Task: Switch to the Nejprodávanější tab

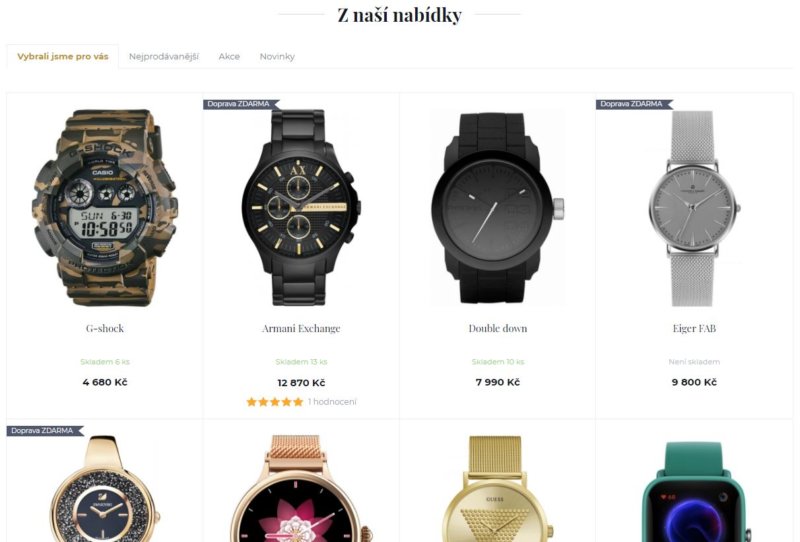Action: (164, 56)
